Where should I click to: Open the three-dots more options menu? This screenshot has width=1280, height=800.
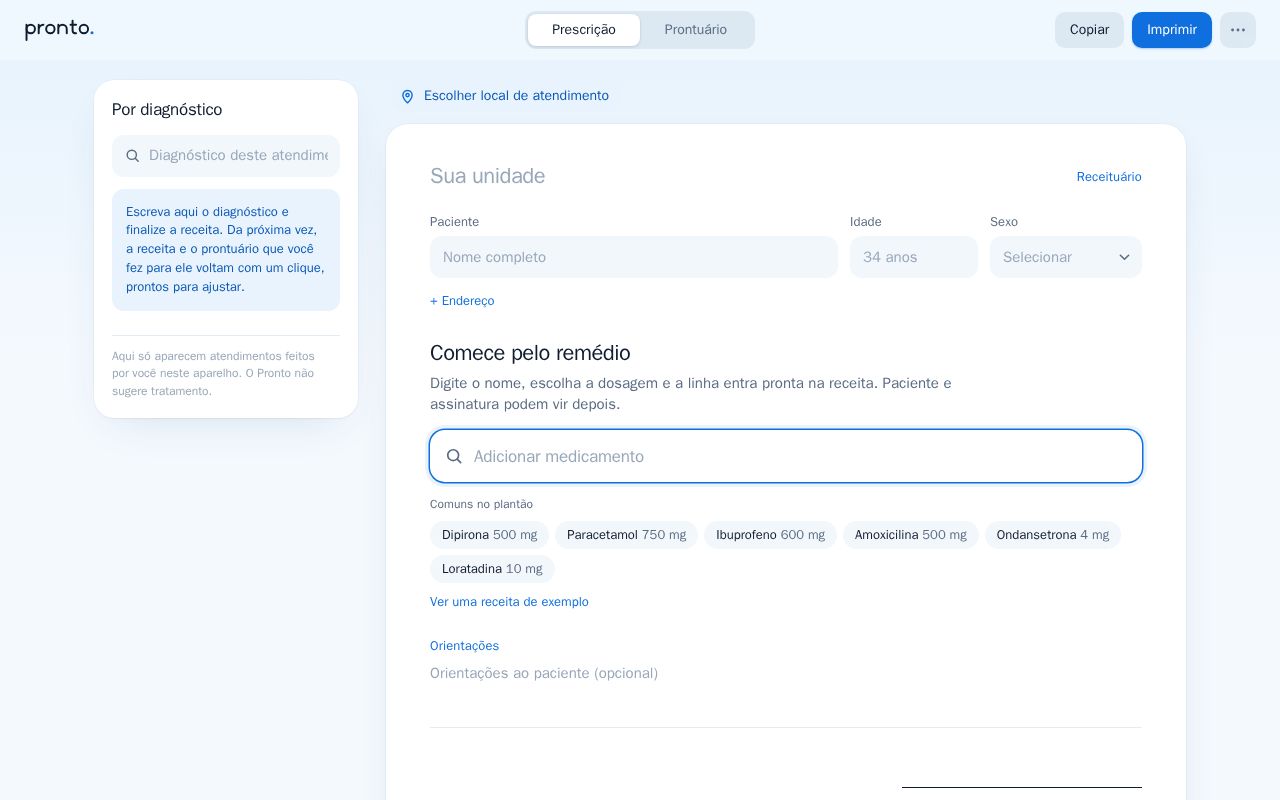click(x=1238, y=30)
